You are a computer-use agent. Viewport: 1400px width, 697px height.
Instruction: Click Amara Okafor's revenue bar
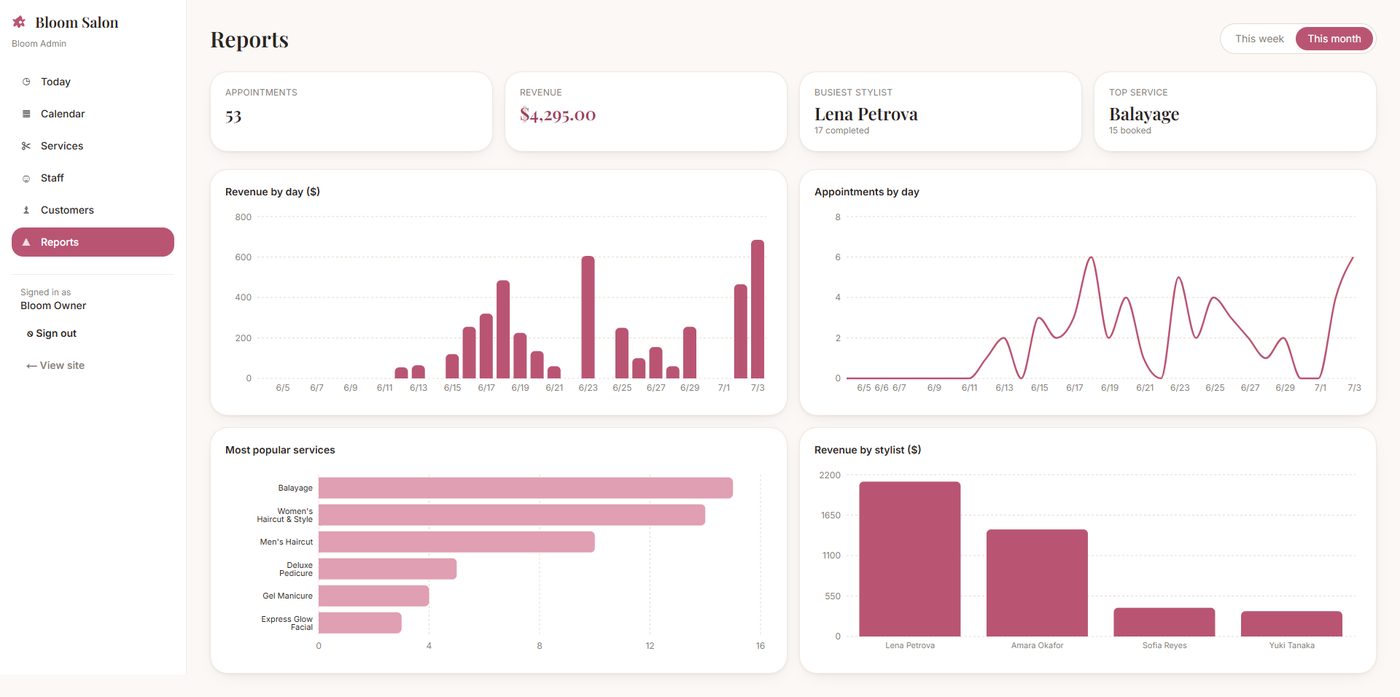[x=1037, y=583]
